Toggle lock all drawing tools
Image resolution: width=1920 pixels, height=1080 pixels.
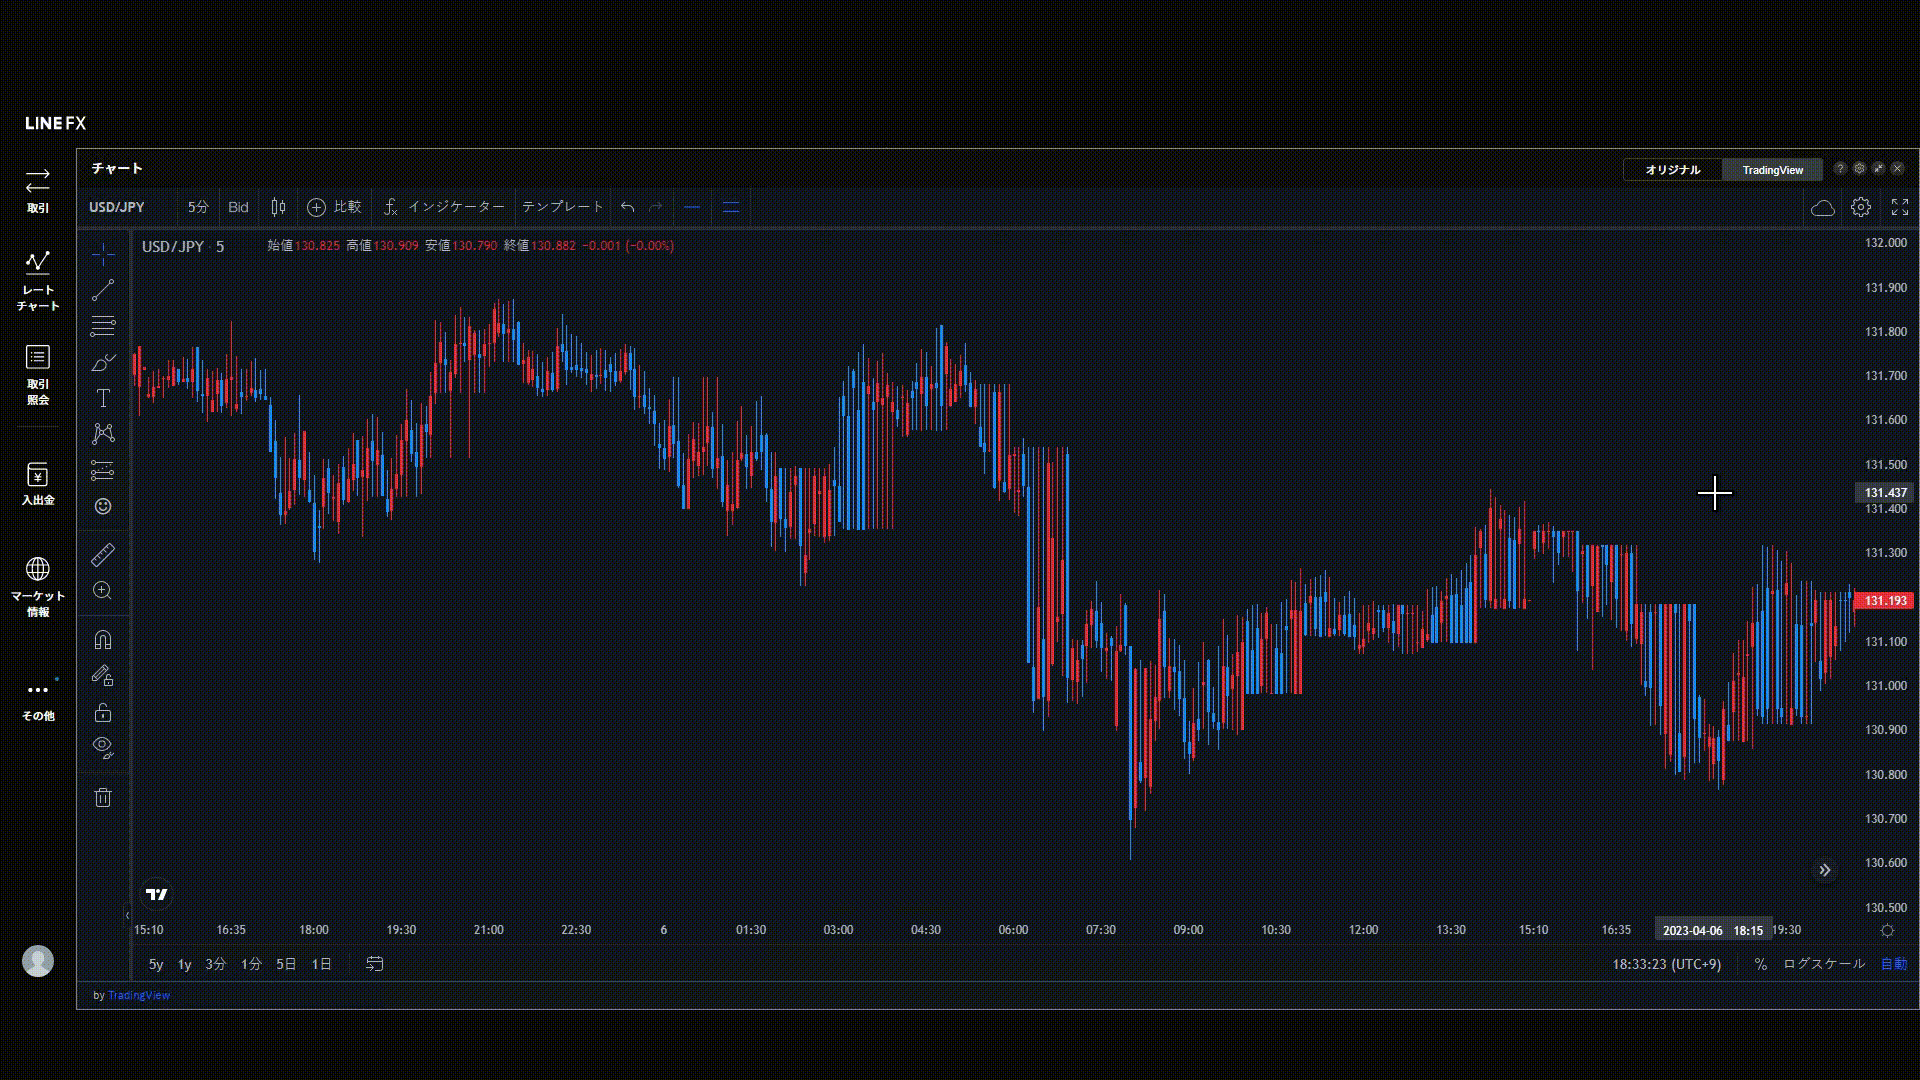coord(103,713)
